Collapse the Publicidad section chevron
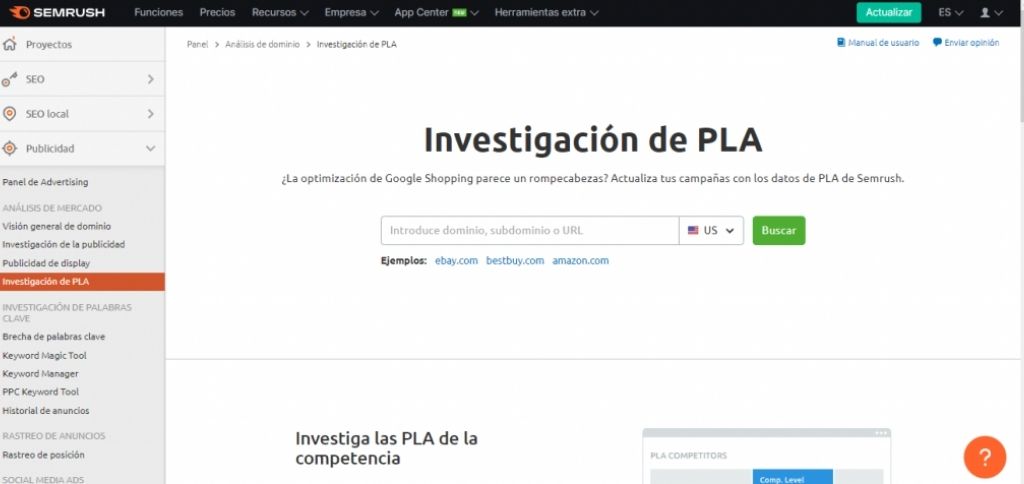 click(x=151, y=148)
